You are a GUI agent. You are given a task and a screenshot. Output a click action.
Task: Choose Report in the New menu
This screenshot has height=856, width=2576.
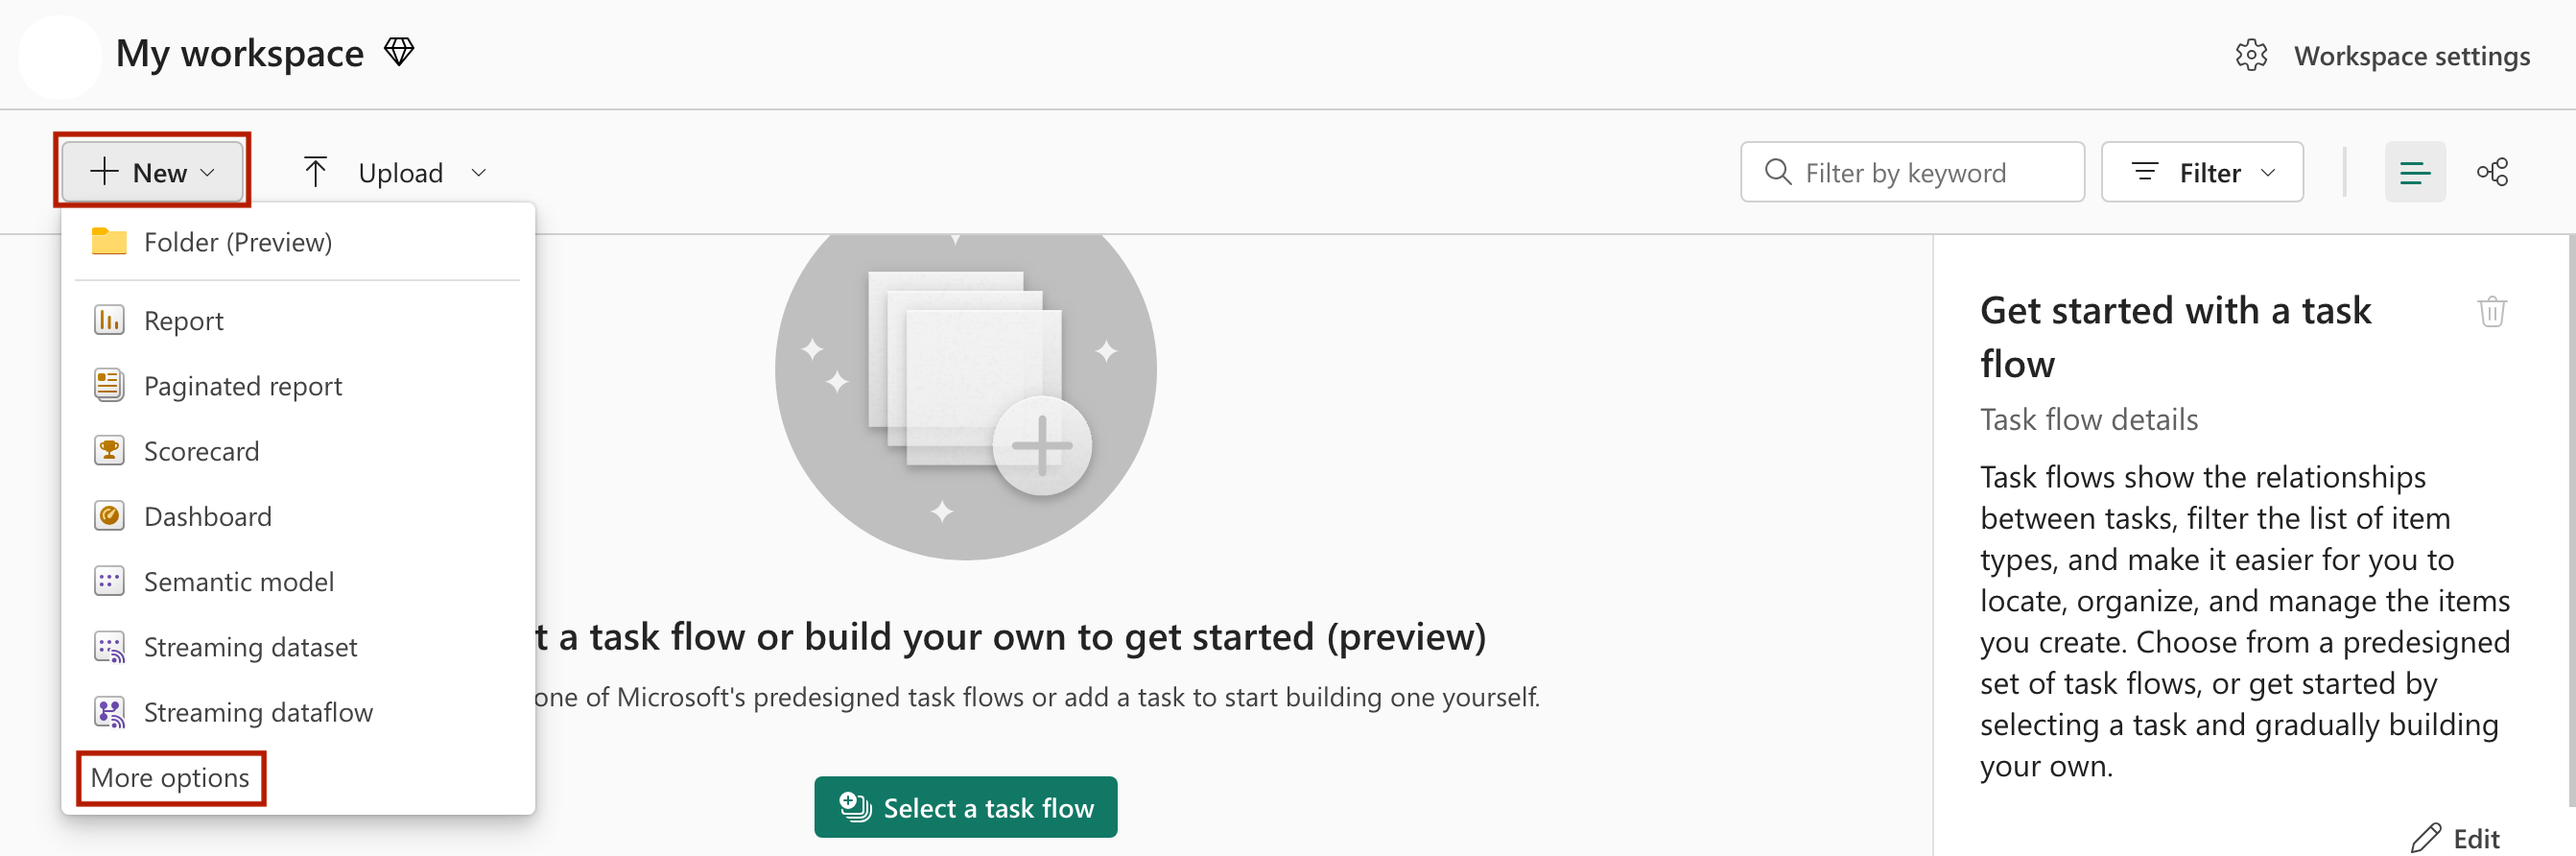tap(297, 320)
